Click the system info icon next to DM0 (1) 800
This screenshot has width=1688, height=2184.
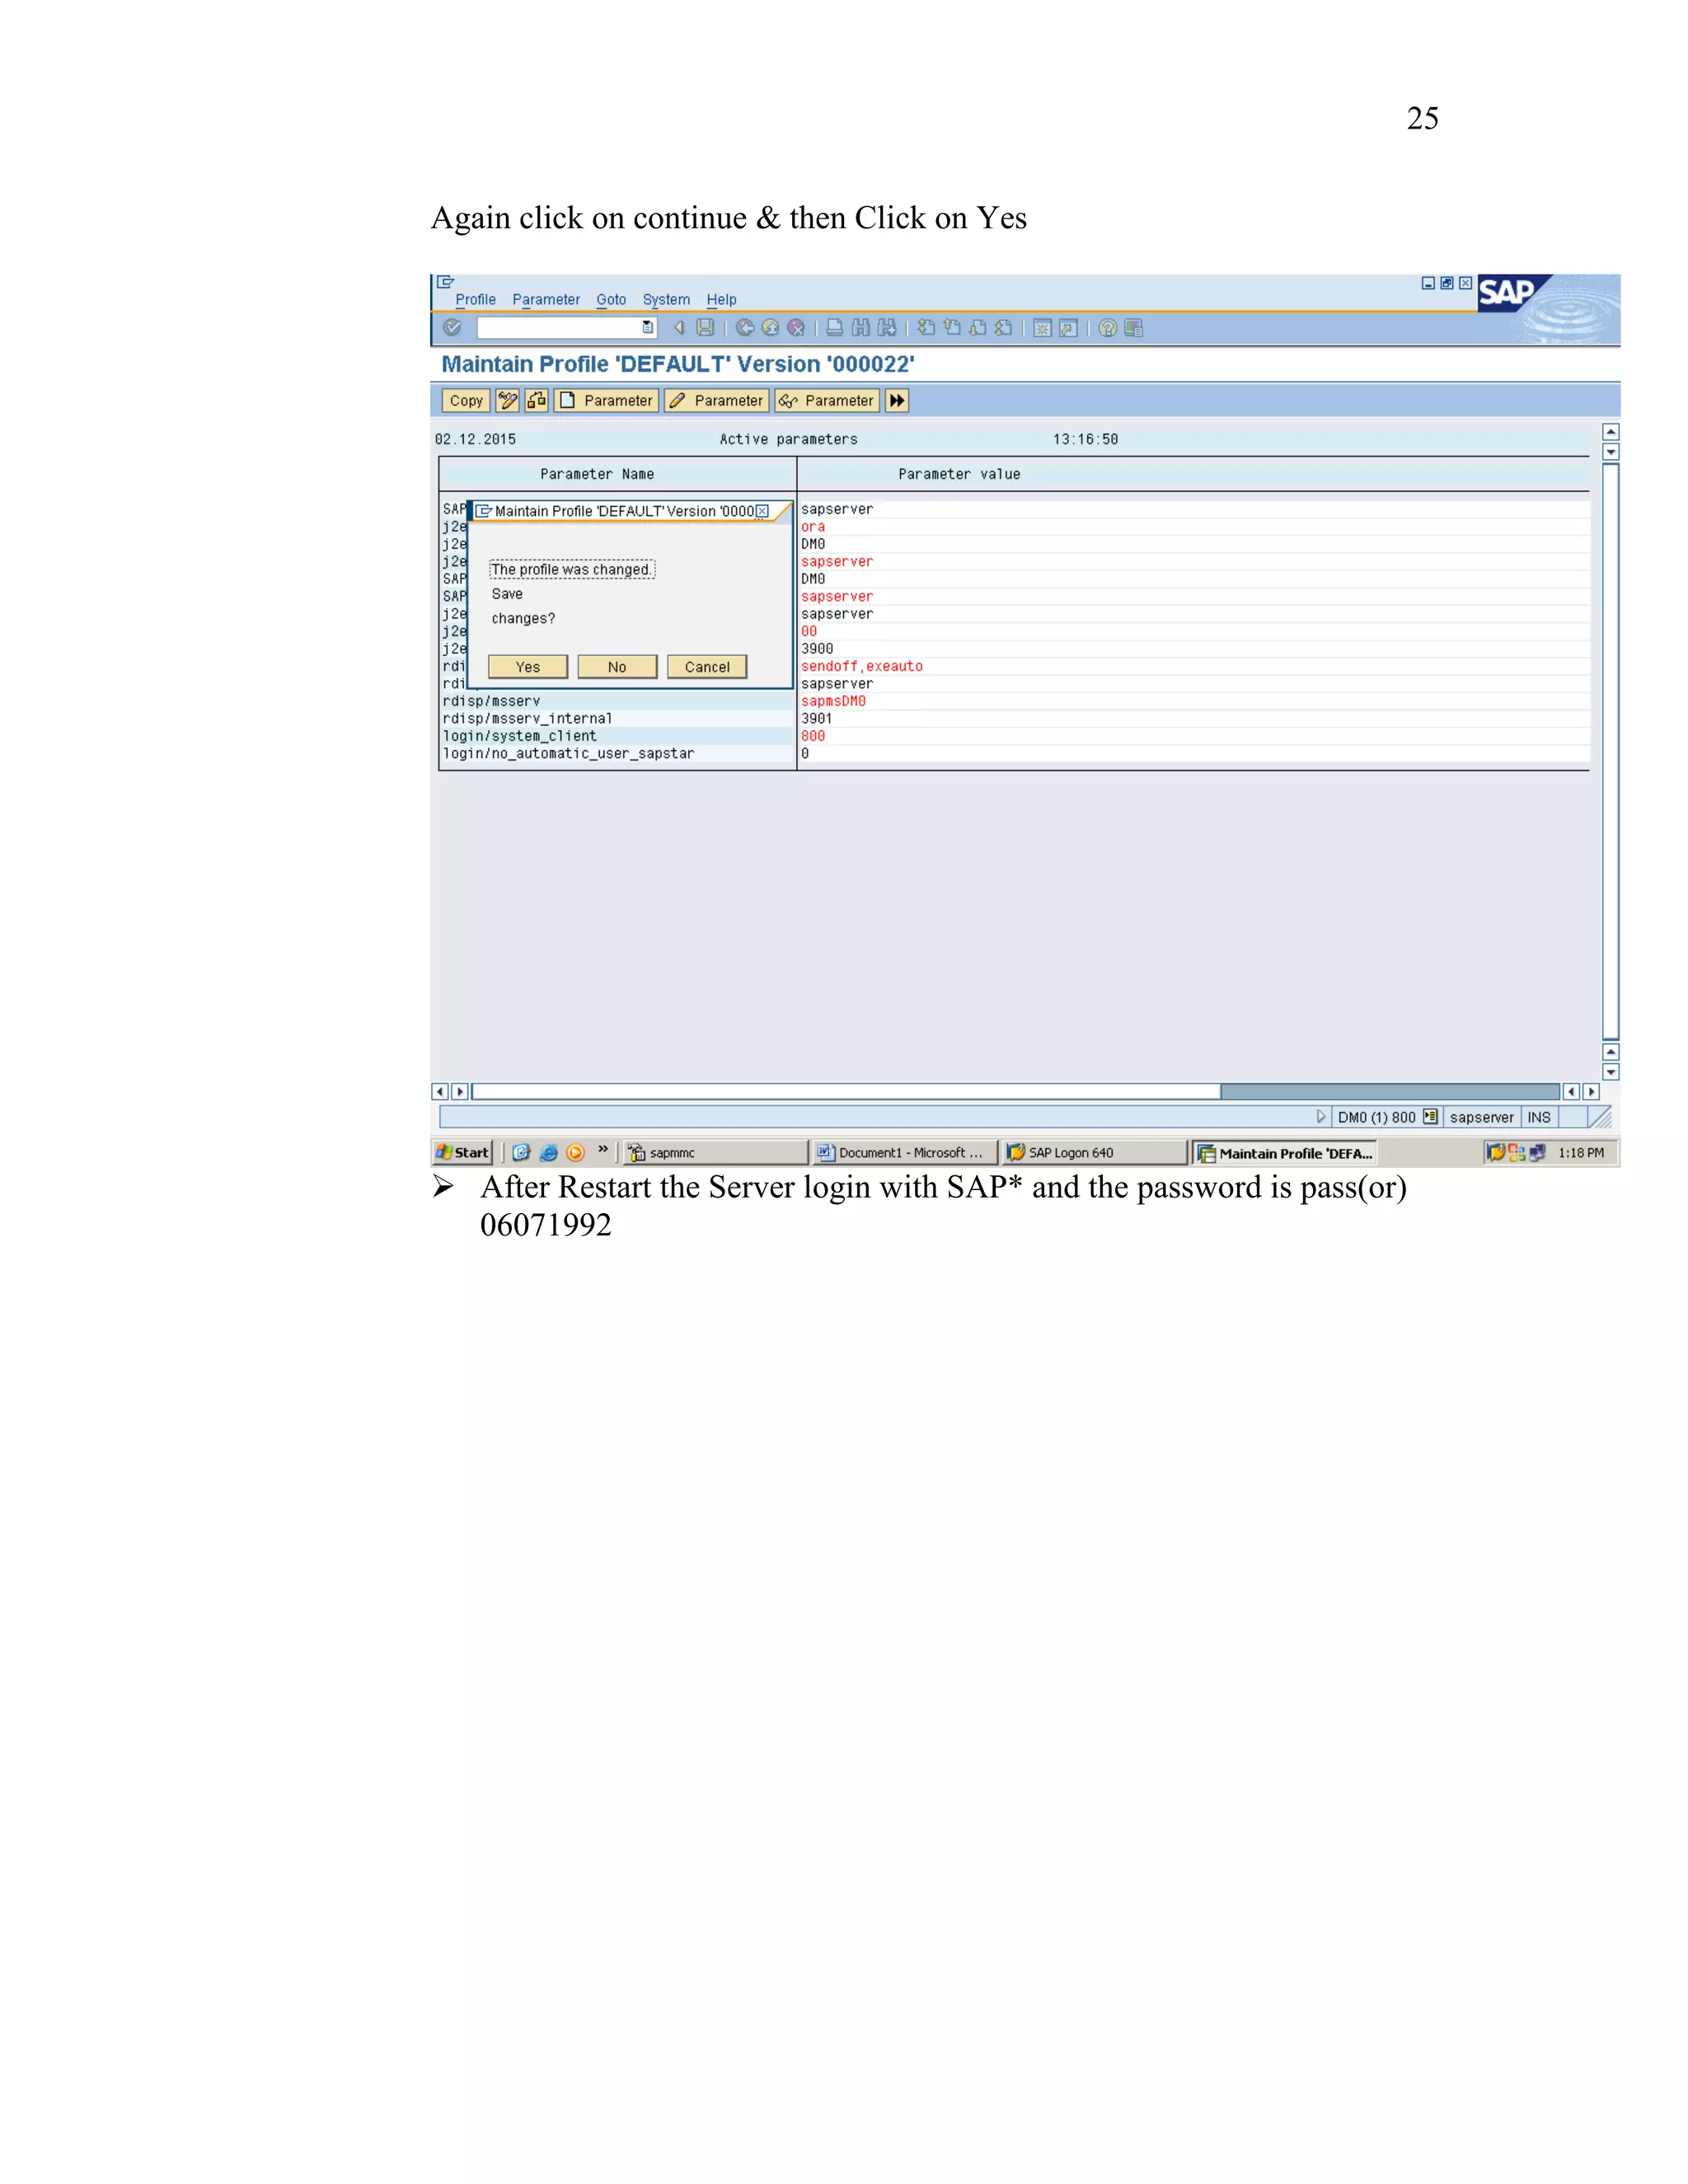[1430, 1116]
